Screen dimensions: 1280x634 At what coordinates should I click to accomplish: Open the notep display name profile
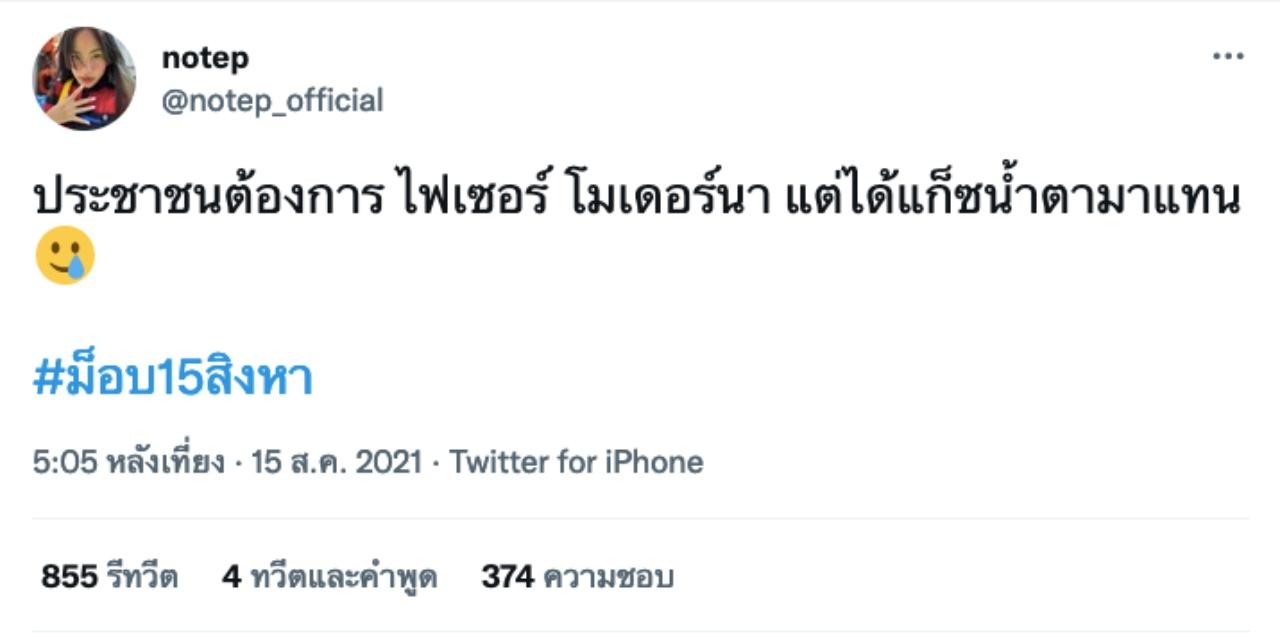[205, 59]
